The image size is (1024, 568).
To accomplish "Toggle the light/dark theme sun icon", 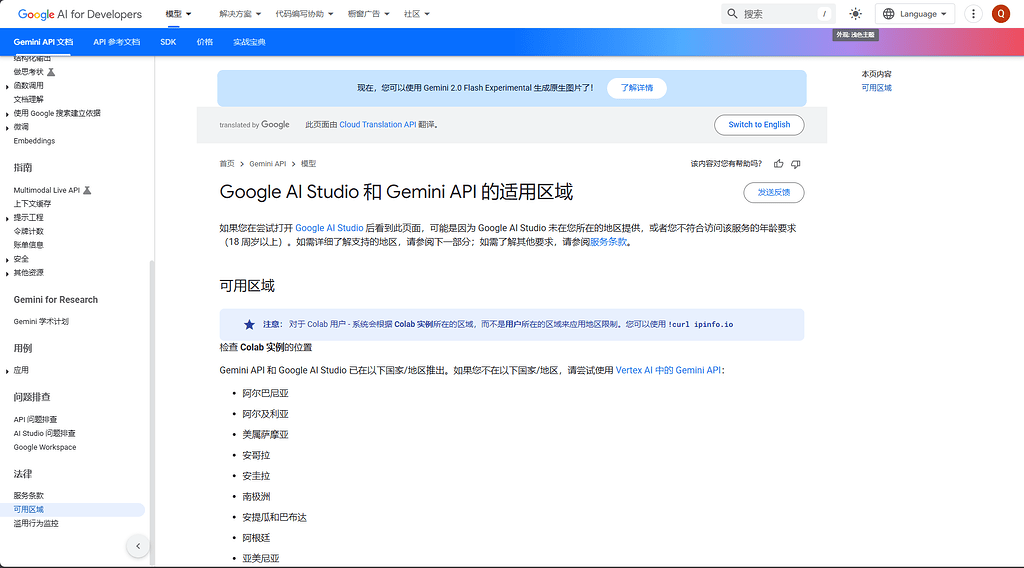I will coord(856,14).
